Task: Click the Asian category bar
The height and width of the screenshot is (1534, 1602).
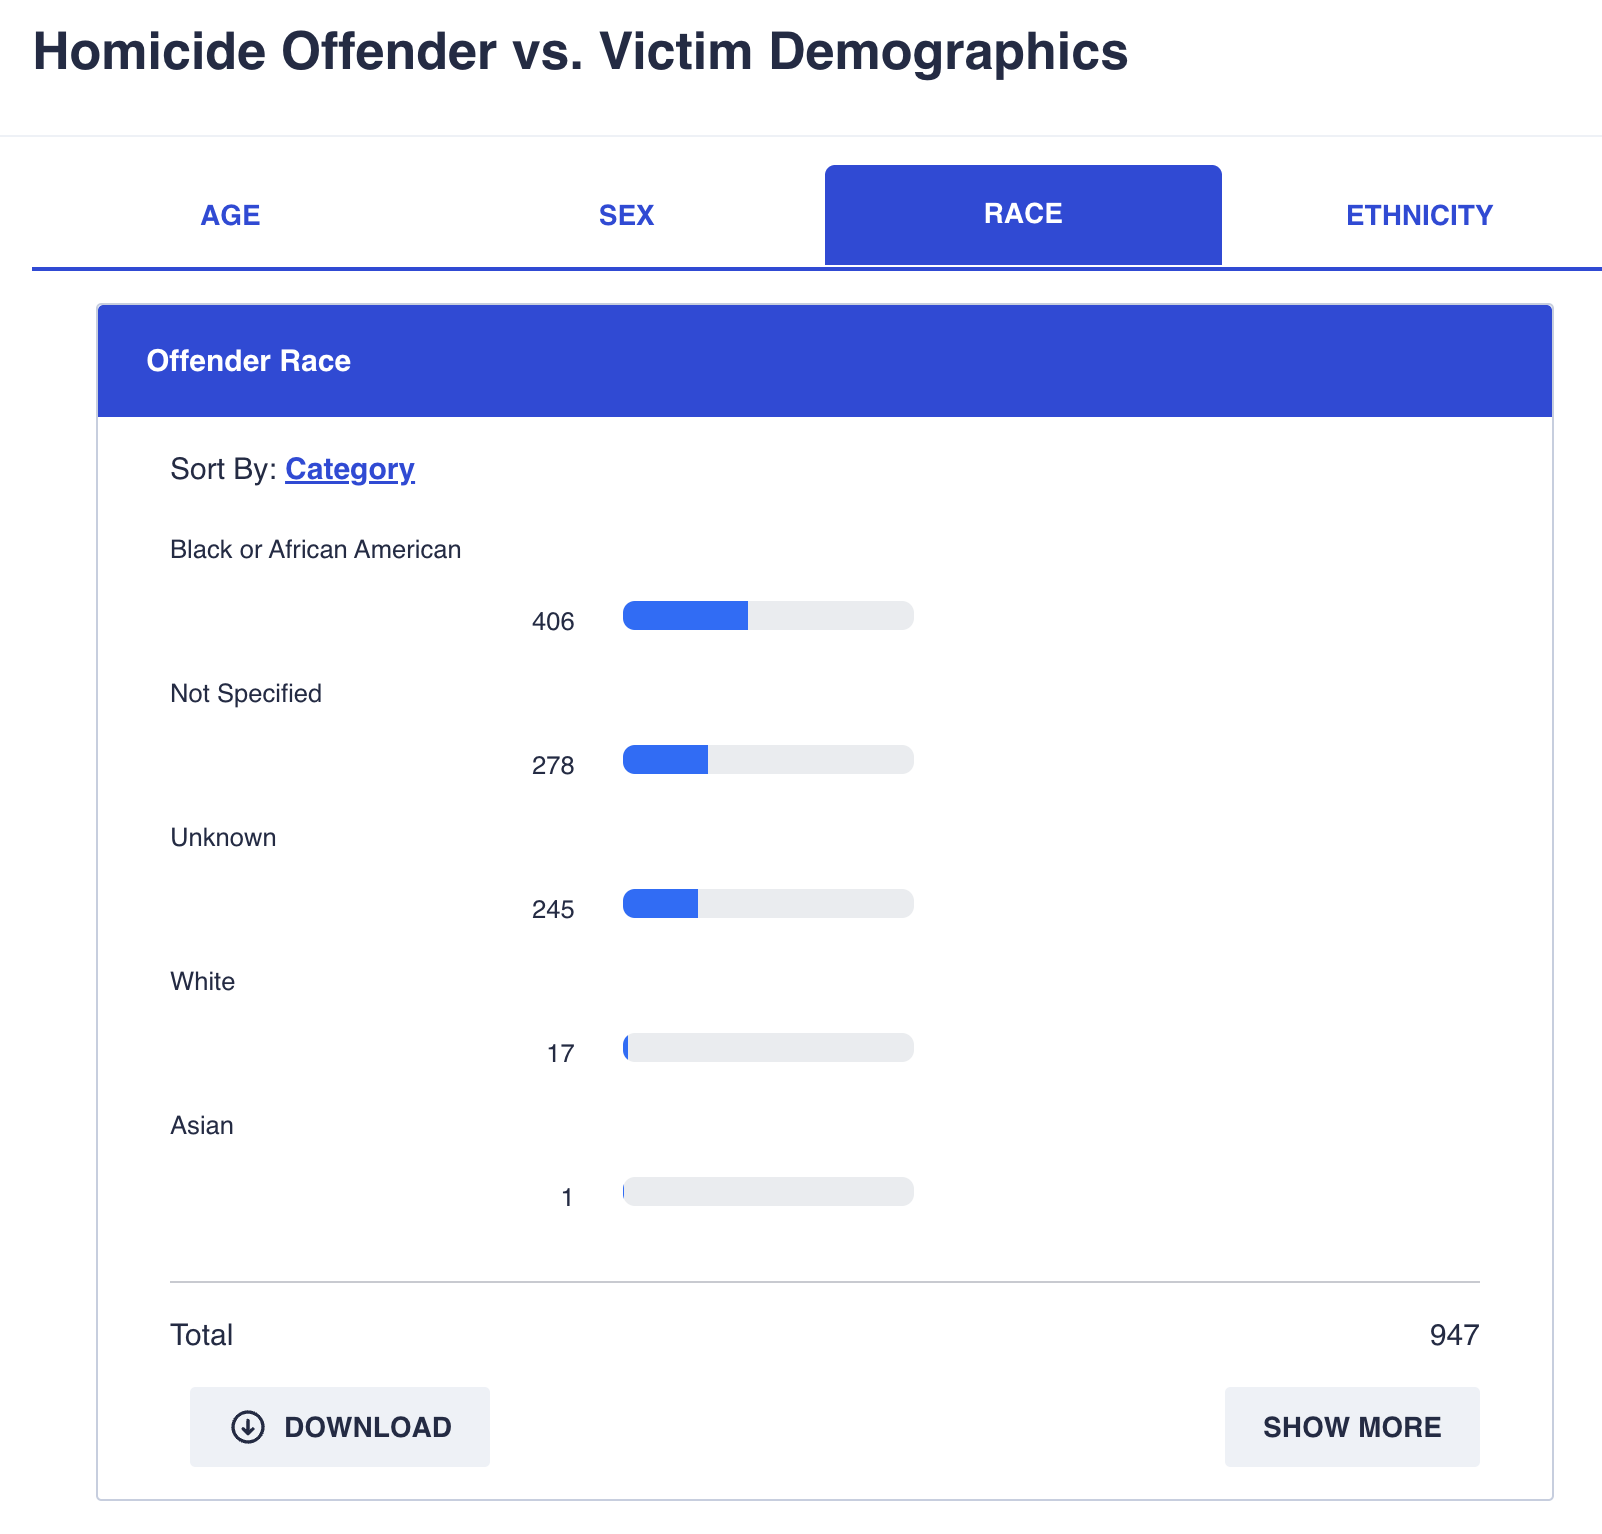Action: tap(768, 1192)
